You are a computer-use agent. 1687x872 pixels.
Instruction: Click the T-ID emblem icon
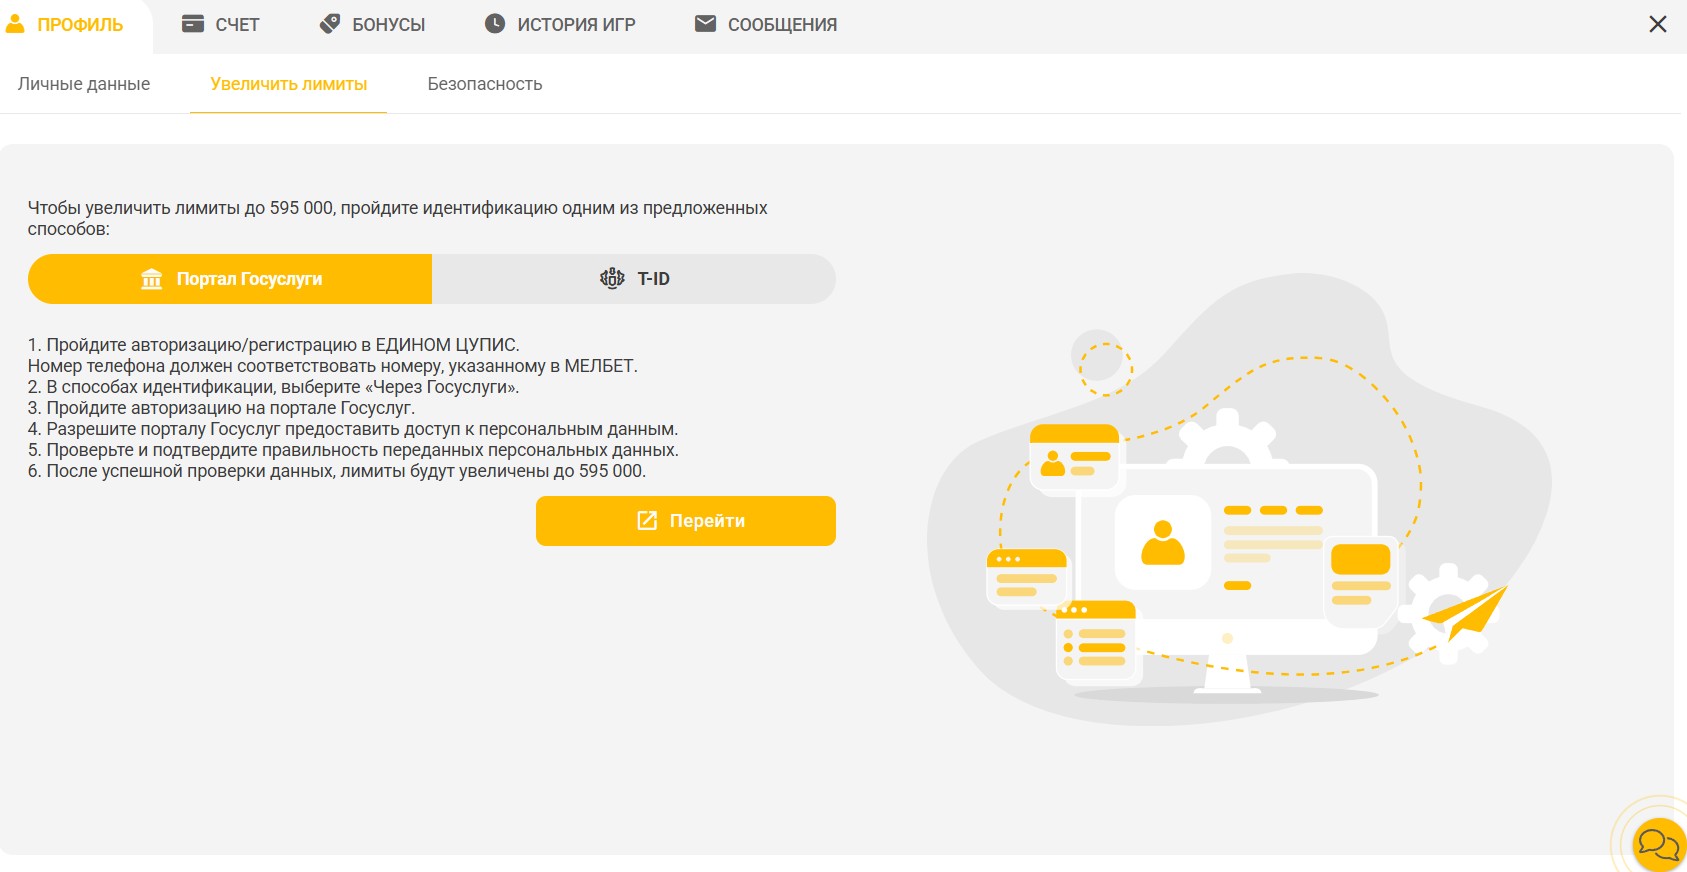[612, 279]
